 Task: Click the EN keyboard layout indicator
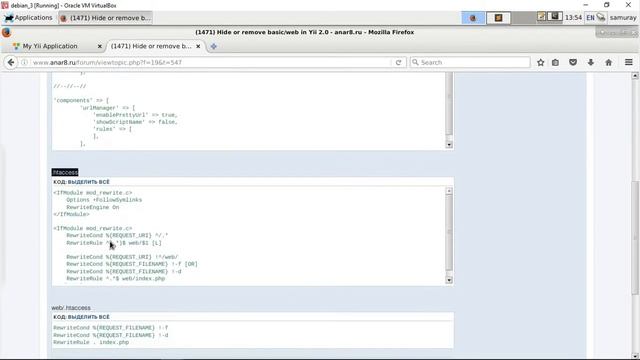(x=590, y=18)
